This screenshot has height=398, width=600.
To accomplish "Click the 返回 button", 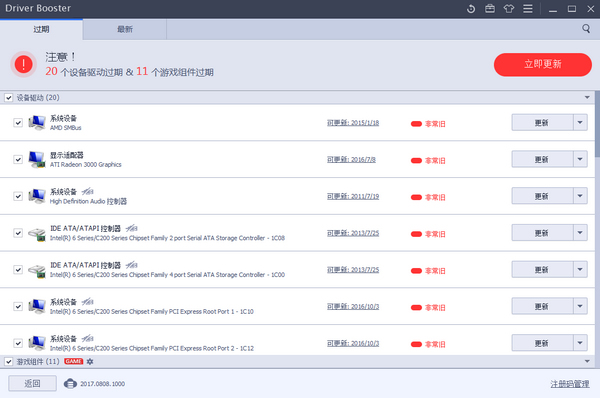I will [33, 383].
